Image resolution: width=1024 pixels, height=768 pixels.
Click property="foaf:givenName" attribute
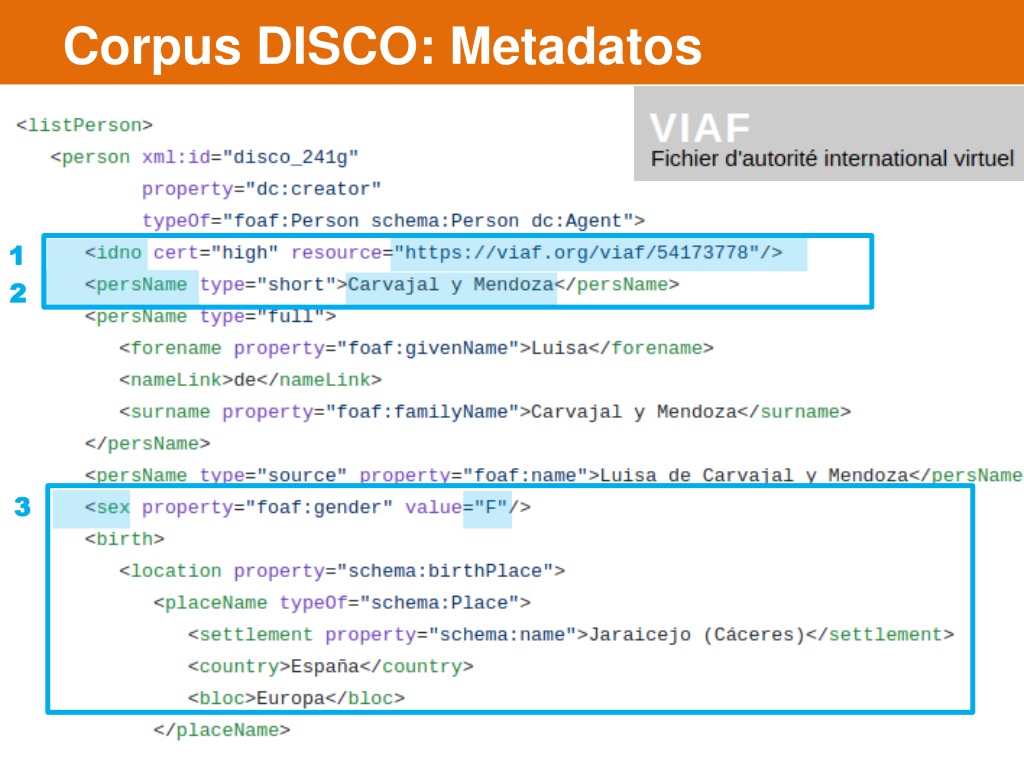376,348
